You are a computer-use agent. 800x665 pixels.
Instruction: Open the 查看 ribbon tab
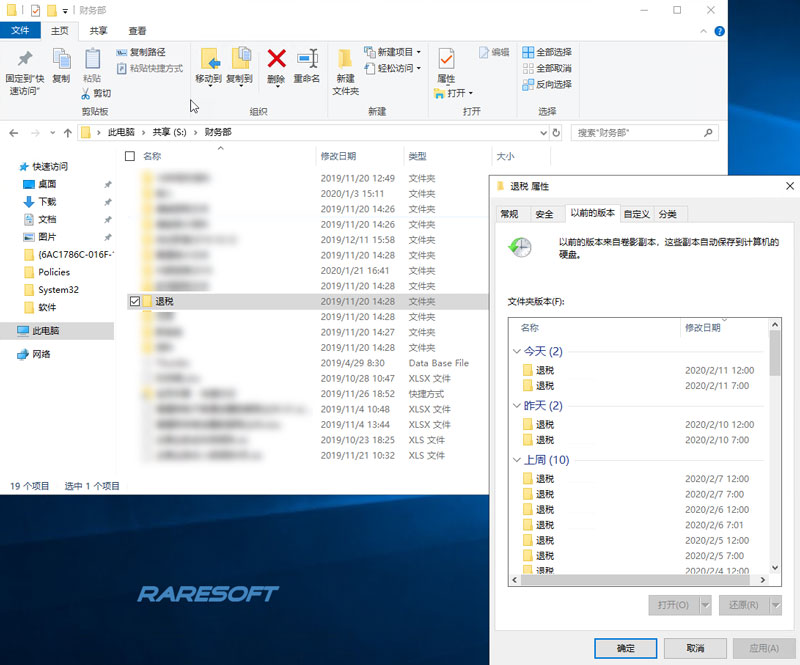tap(137, 31)
